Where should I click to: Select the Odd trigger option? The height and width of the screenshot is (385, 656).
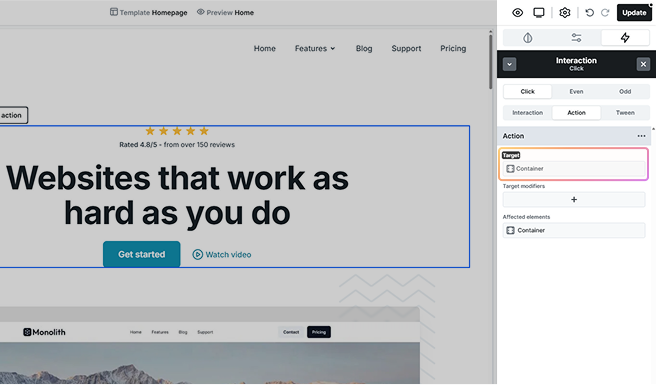pyautogui.click(x=625, y=91)
